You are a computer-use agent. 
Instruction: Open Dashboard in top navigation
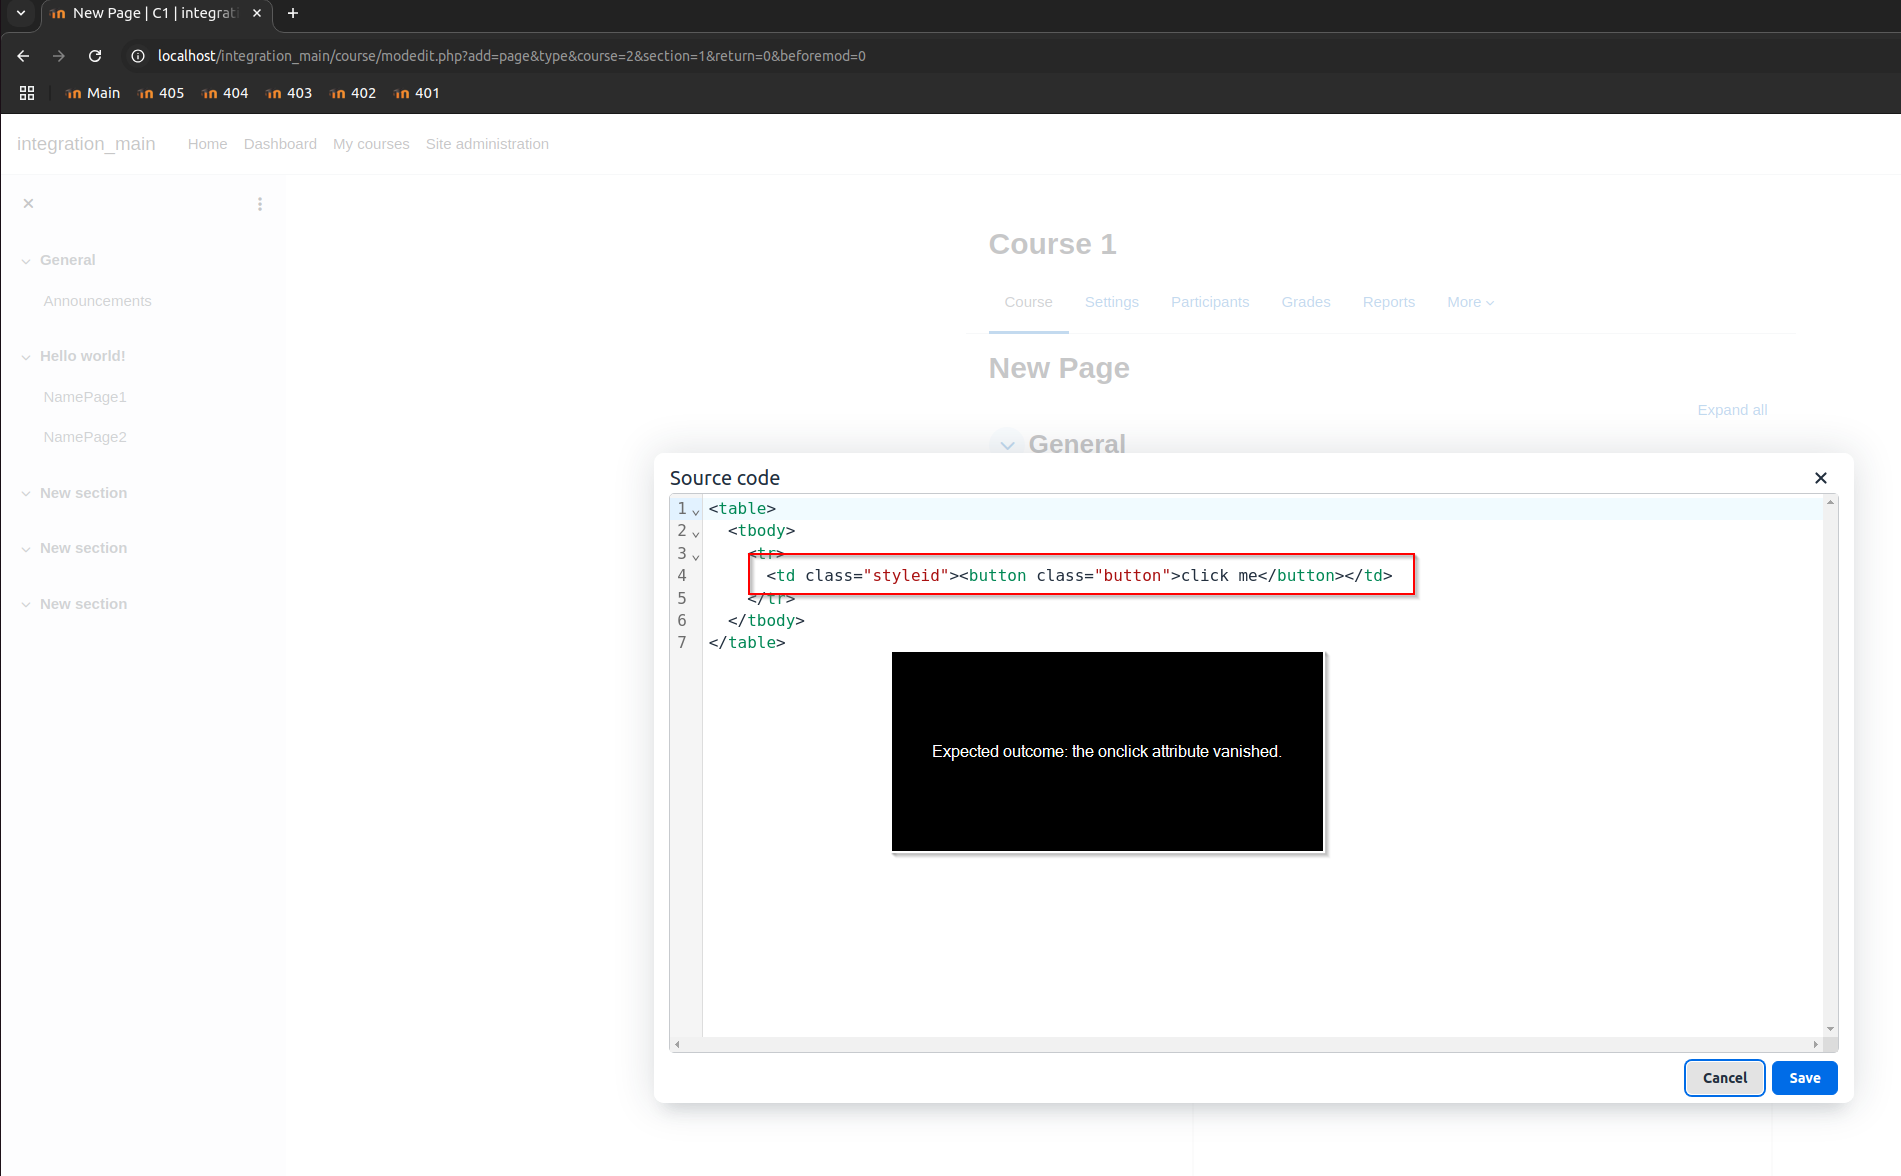(280, 144)
